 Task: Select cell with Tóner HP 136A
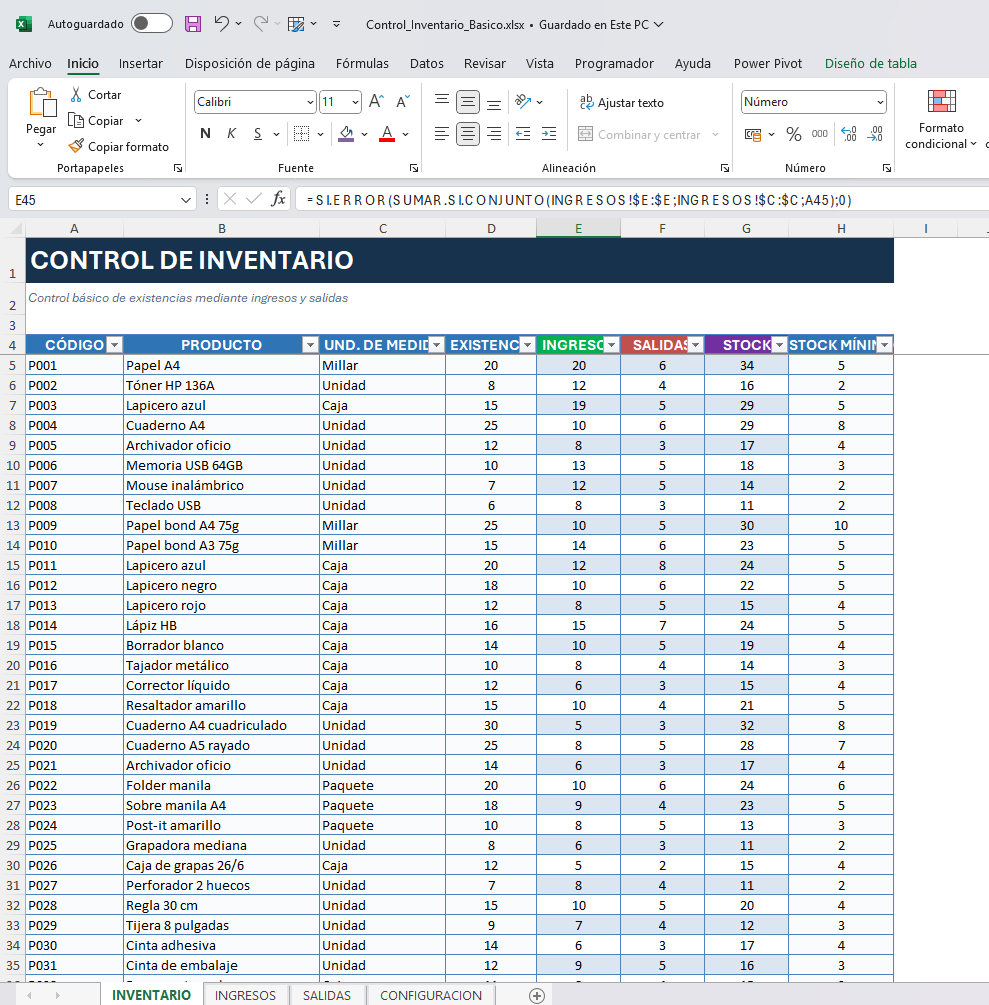[x=221, y=385]
